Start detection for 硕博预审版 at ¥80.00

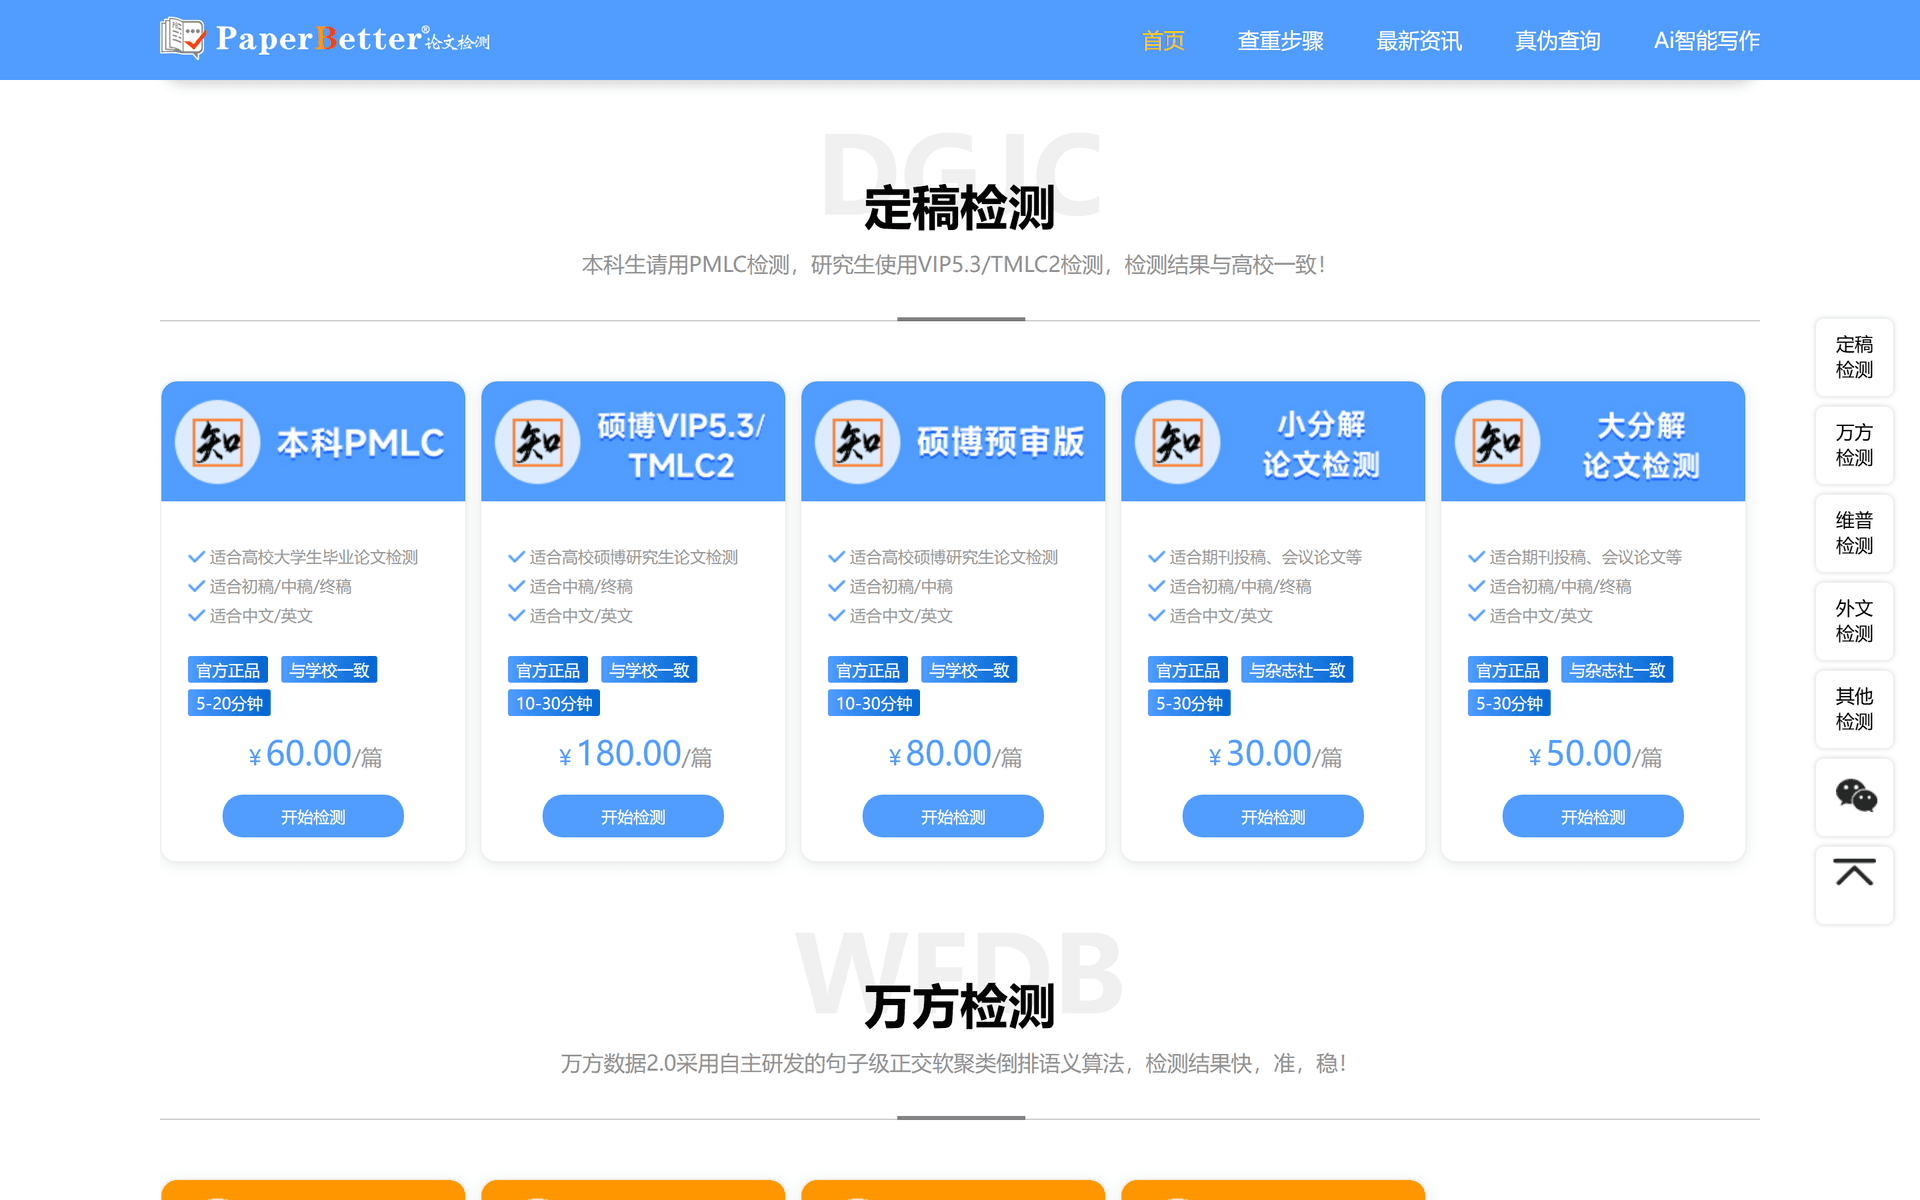tap(953, 816)
